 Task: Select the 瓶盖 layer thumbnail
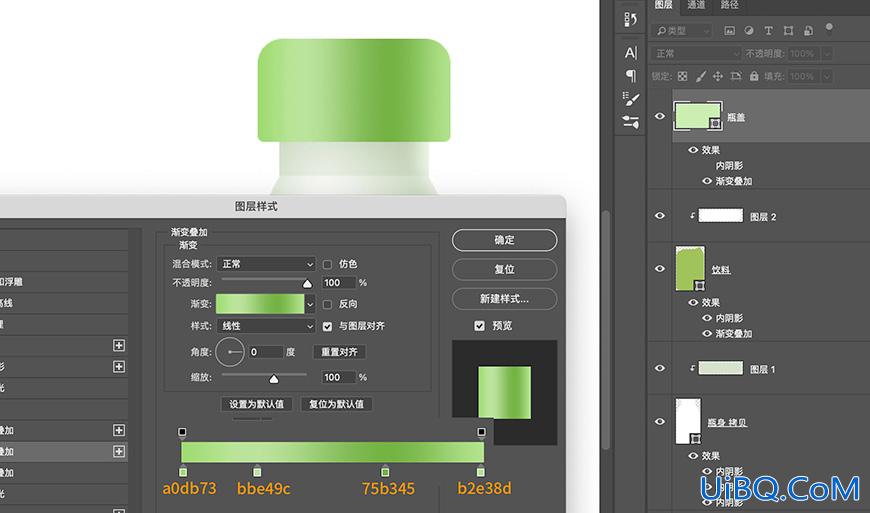point(698,115)
